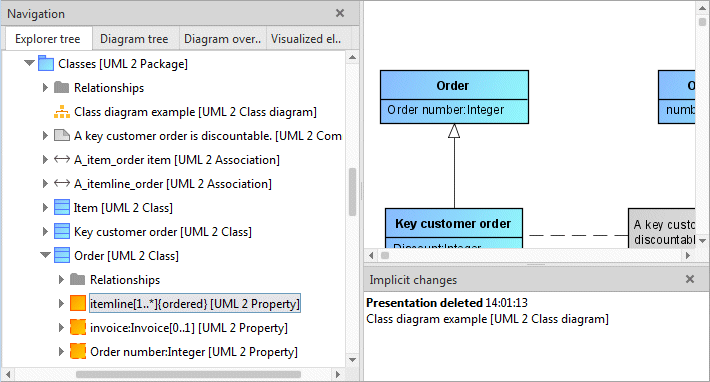
Task: Select Order [UML 2 Class] tree row
Action: click(x=126, y=256)
